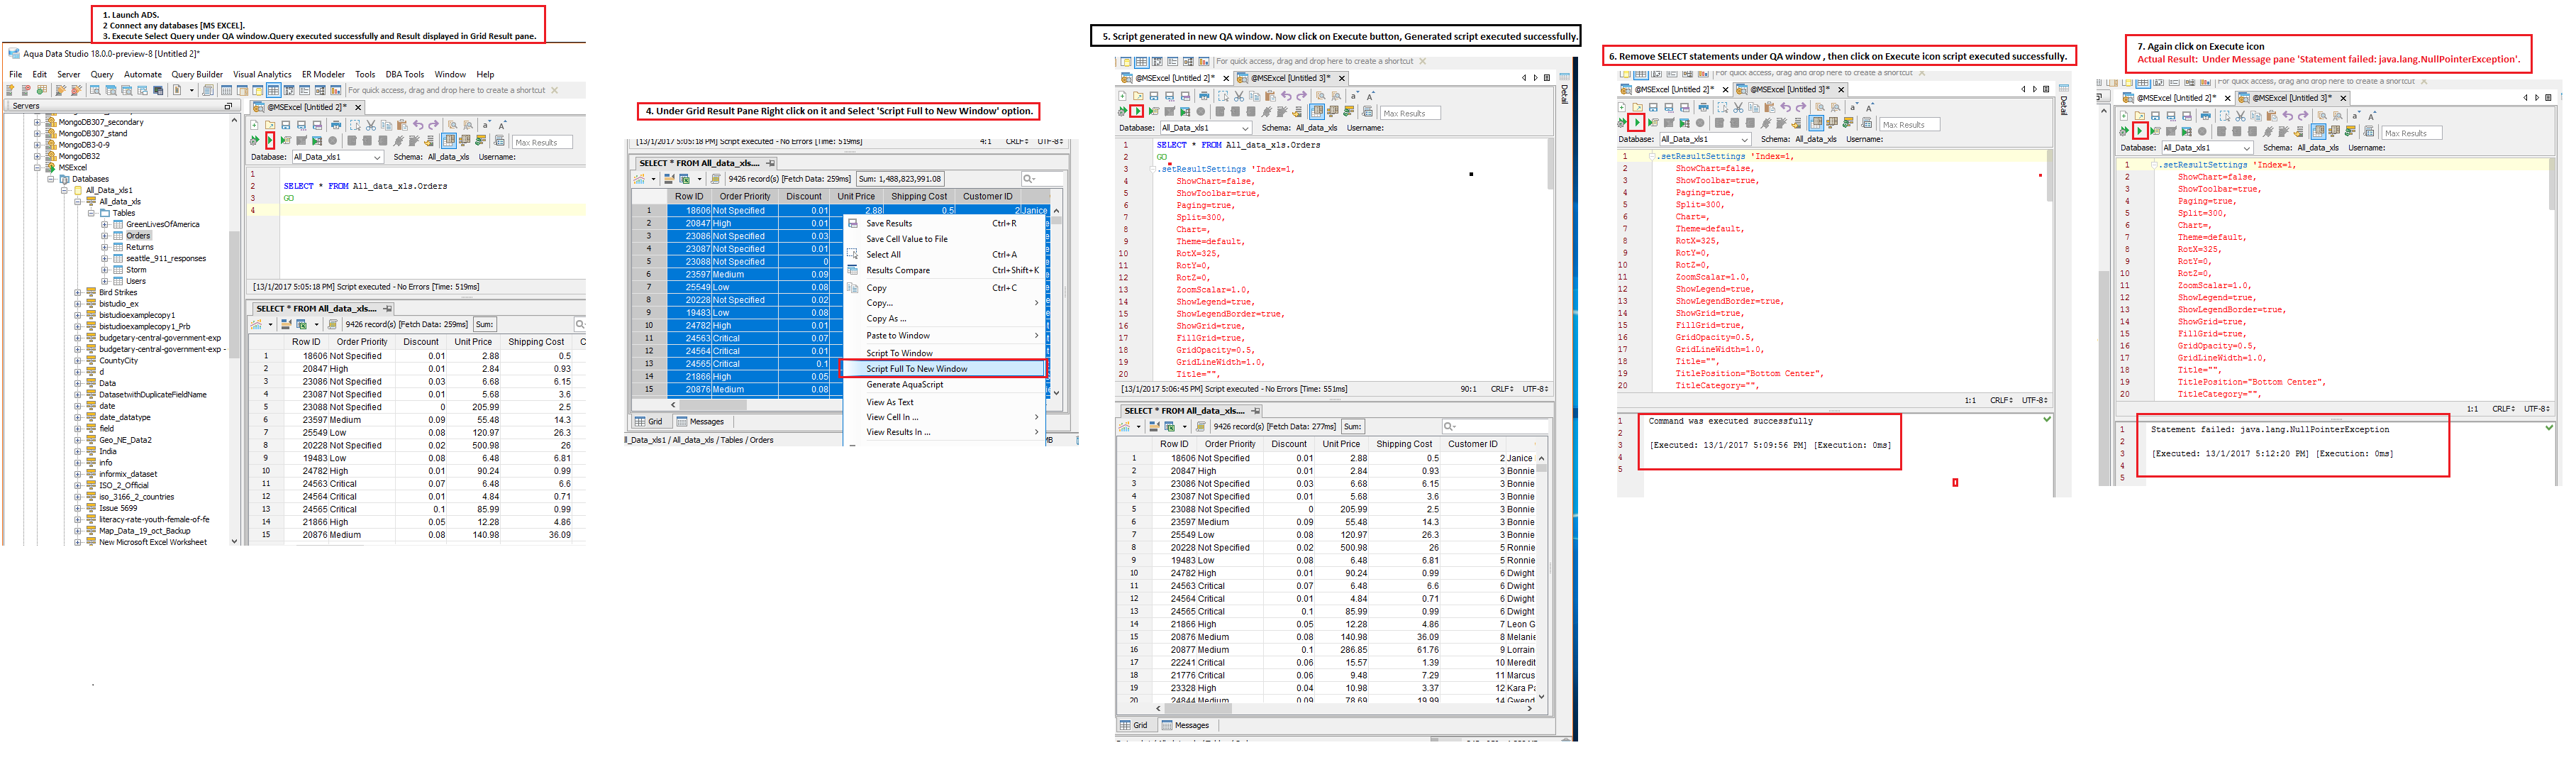
Task: Open the File menu
Action: [x=15, y=74]
